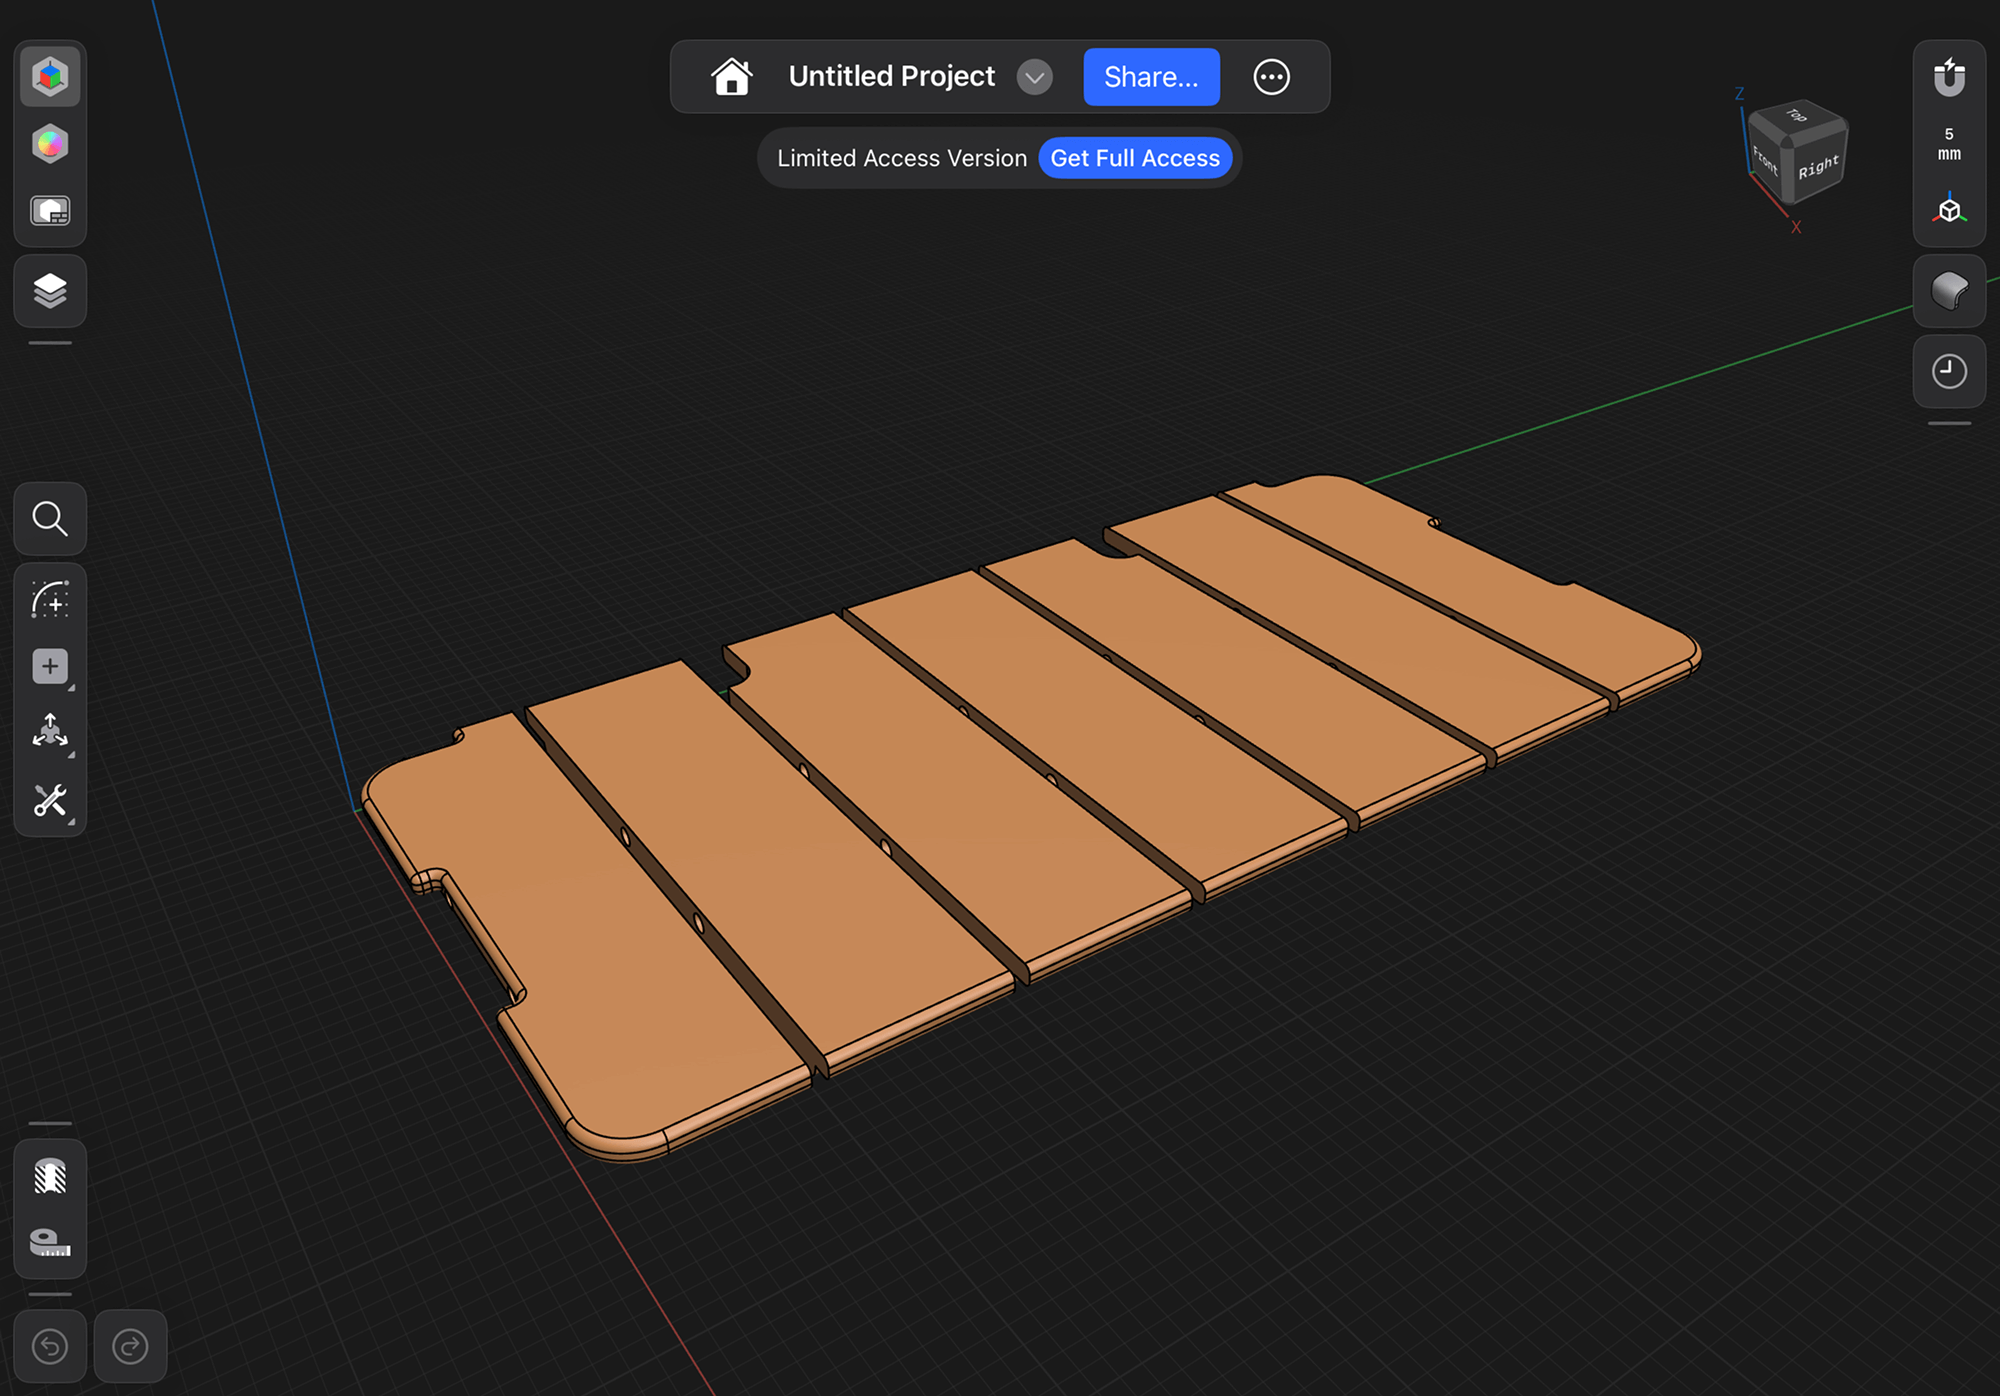This screenshot has width=2000, height=1396.
Task: Expand the Untitled Project dropdown chevron
Action: pos(1034,77)
